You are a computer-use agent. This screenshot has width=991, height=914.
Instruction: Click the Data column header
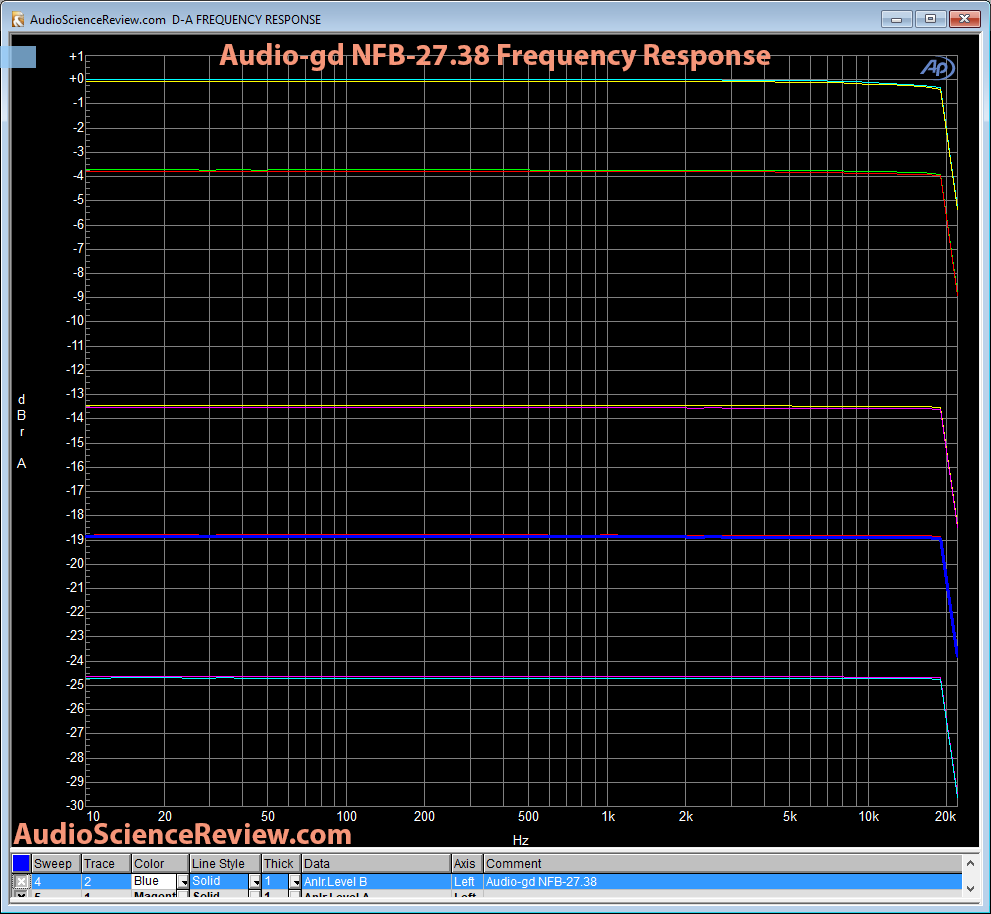[376, 863]
